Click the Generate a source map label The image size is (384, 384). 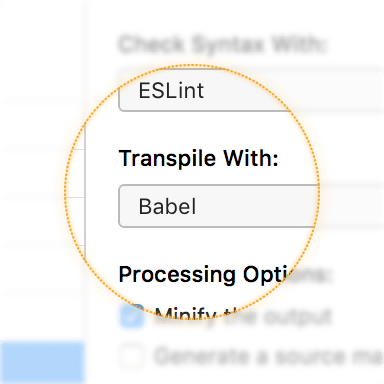click(x=269, y=356)
